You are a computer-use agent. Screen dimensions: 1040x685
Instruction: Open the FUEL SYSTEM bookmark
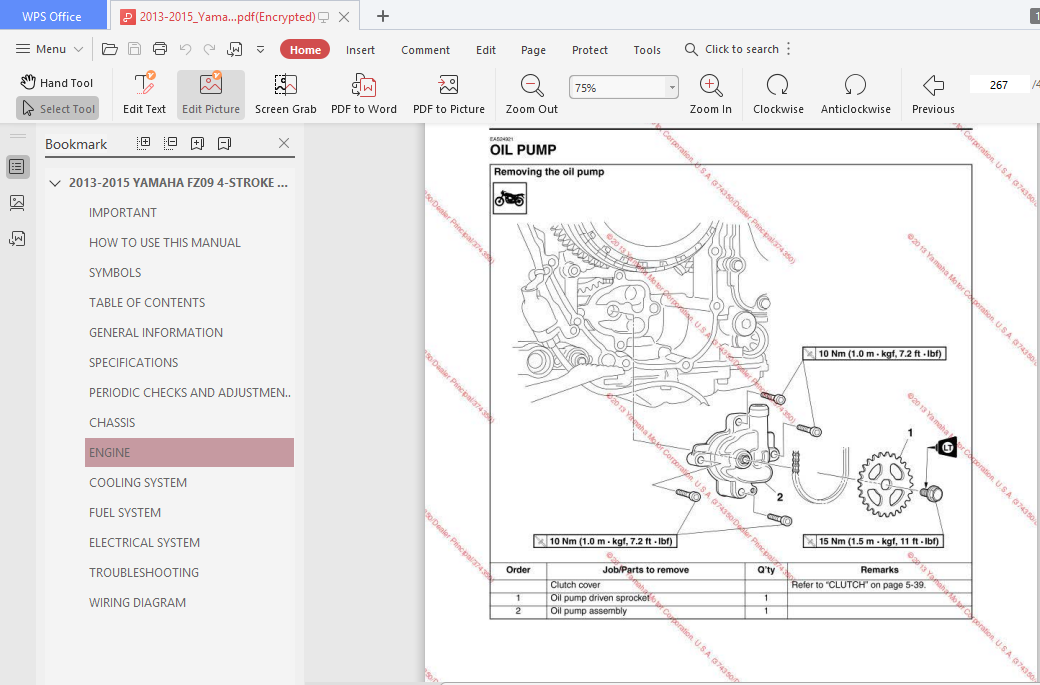[x=125, y=513]
